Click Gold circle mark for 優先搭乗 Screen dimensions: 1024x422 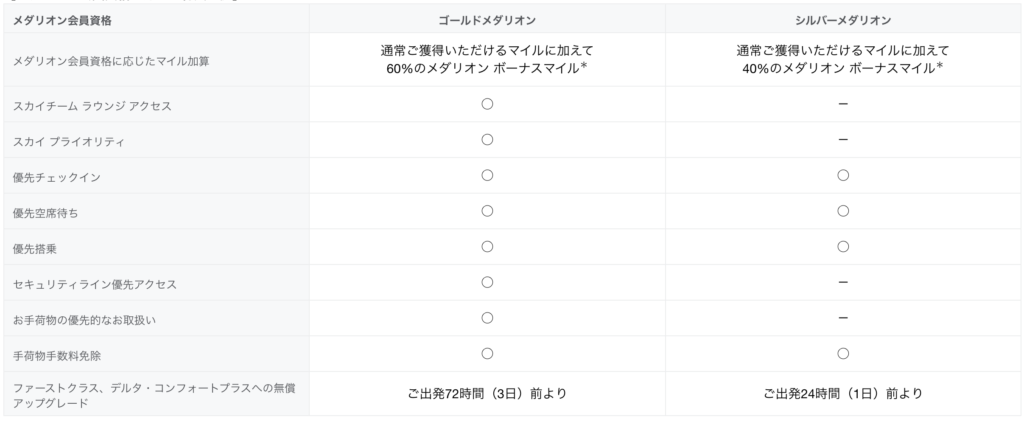coord(487,246)
